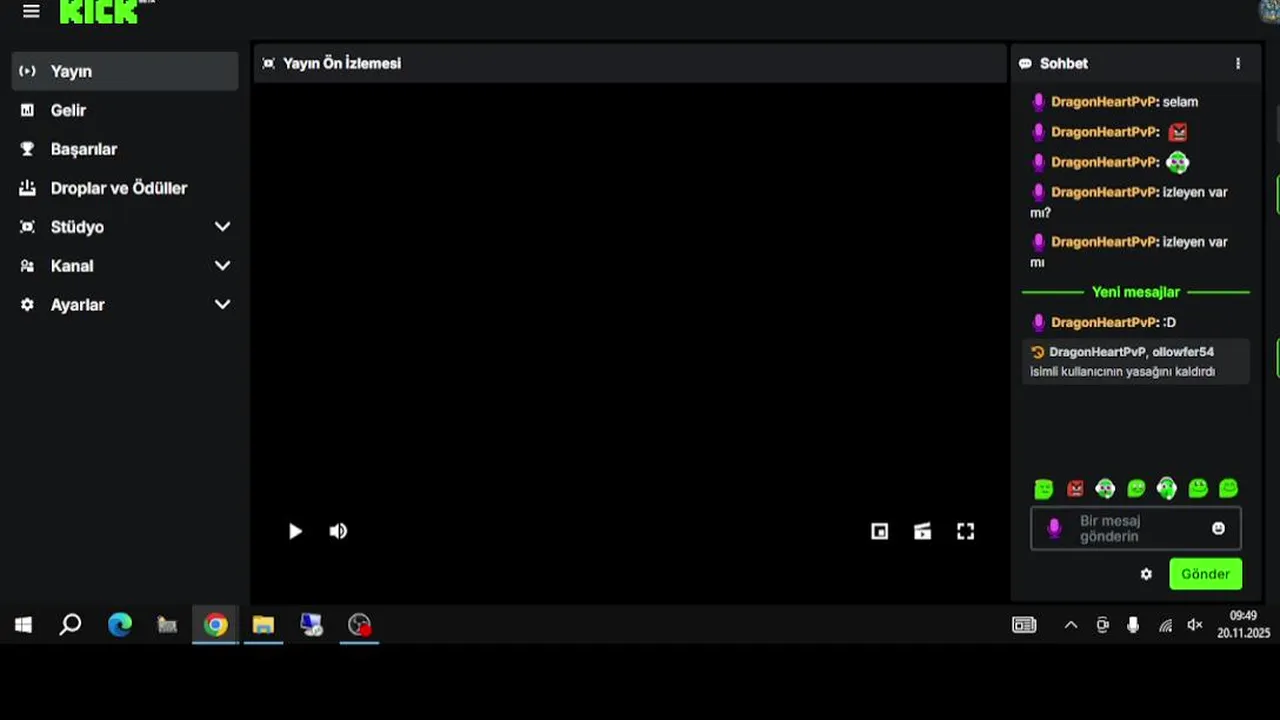
Task: Toggle picture-in-picture mode in preview
Action: 879,531
